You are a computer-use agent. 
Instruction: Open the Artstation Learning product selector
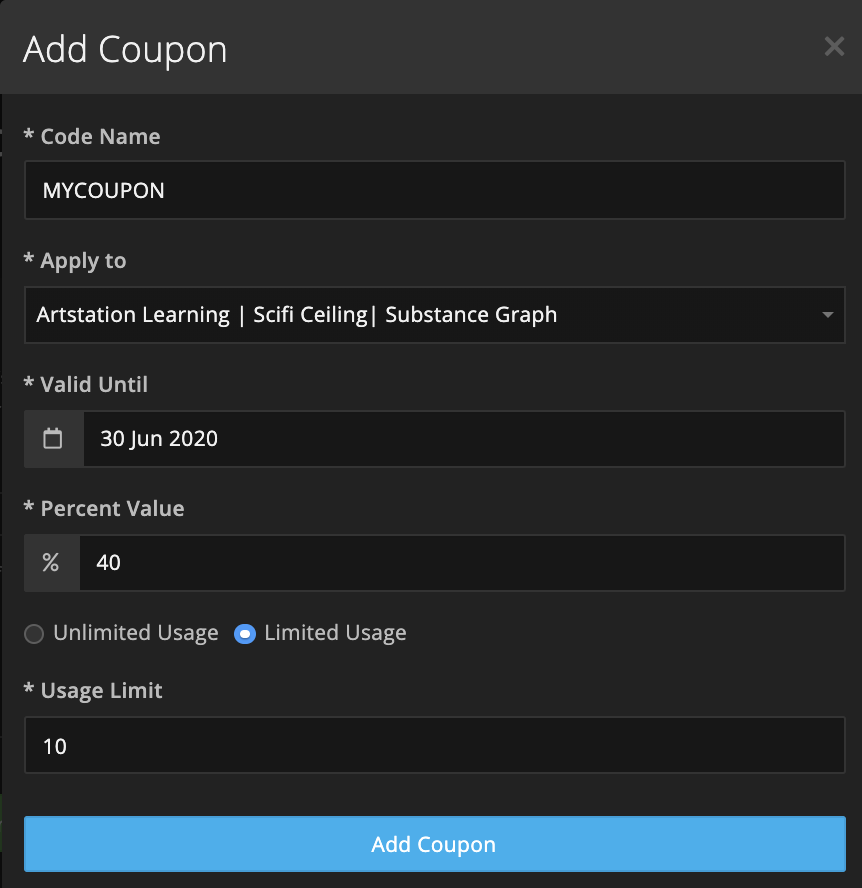434,315
